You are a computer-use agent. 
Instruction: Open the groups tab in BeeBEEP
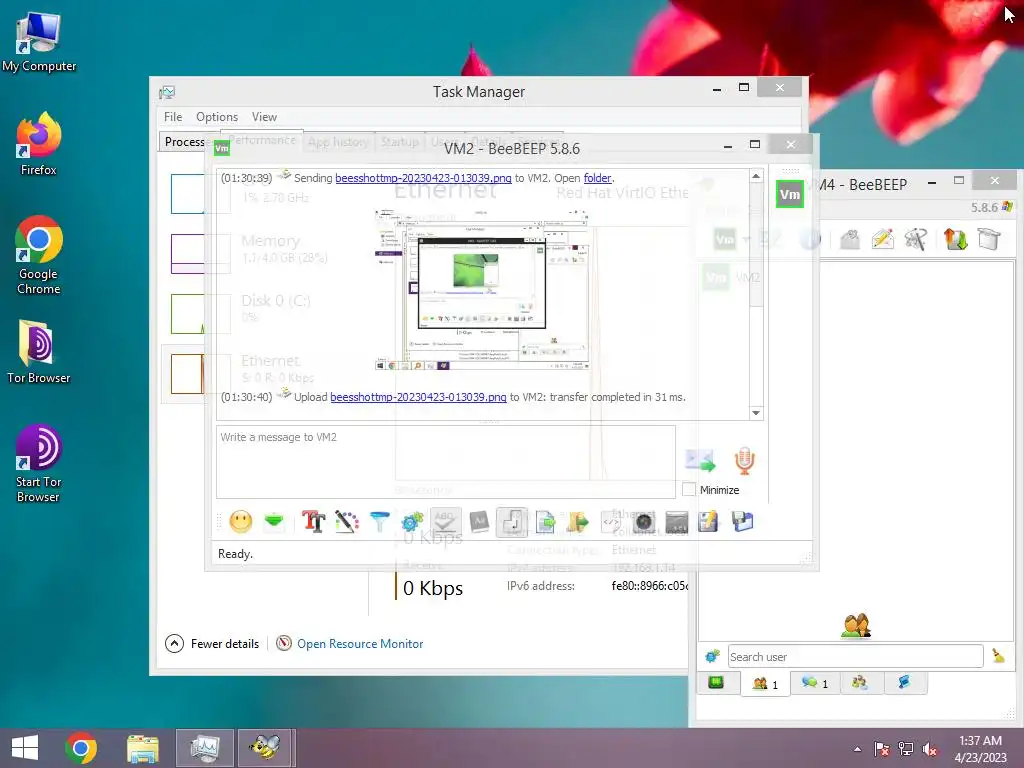[860, 682]
